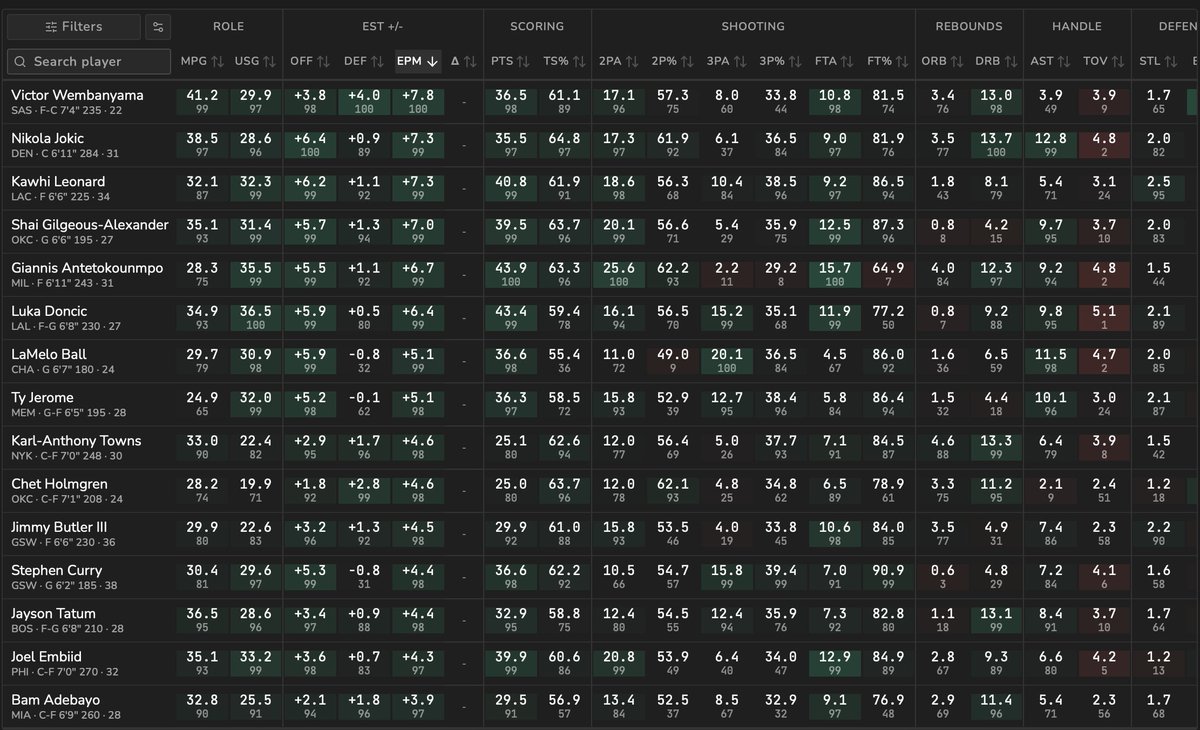Sort by ORB column
The height and width of the screenshot is (730, 1200).
pos(942,61)
